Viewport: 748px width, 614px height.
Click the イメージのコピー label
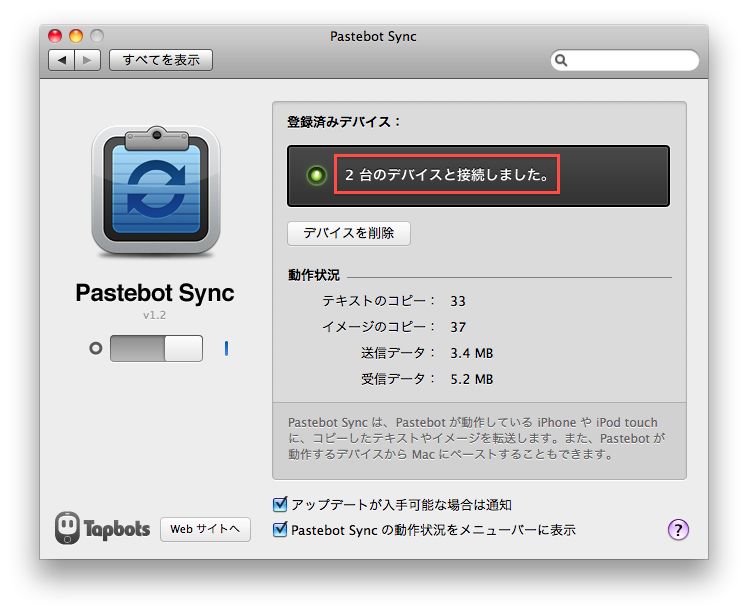(378, 327)
